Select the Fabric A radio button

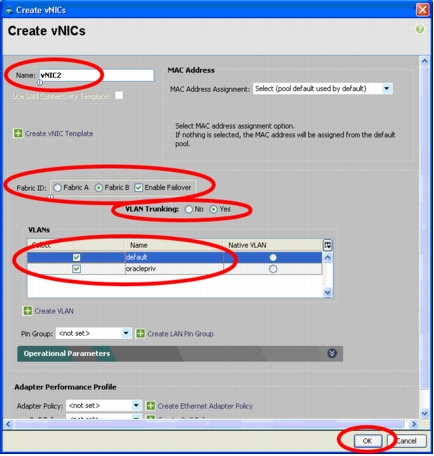[x=58, y=188]
